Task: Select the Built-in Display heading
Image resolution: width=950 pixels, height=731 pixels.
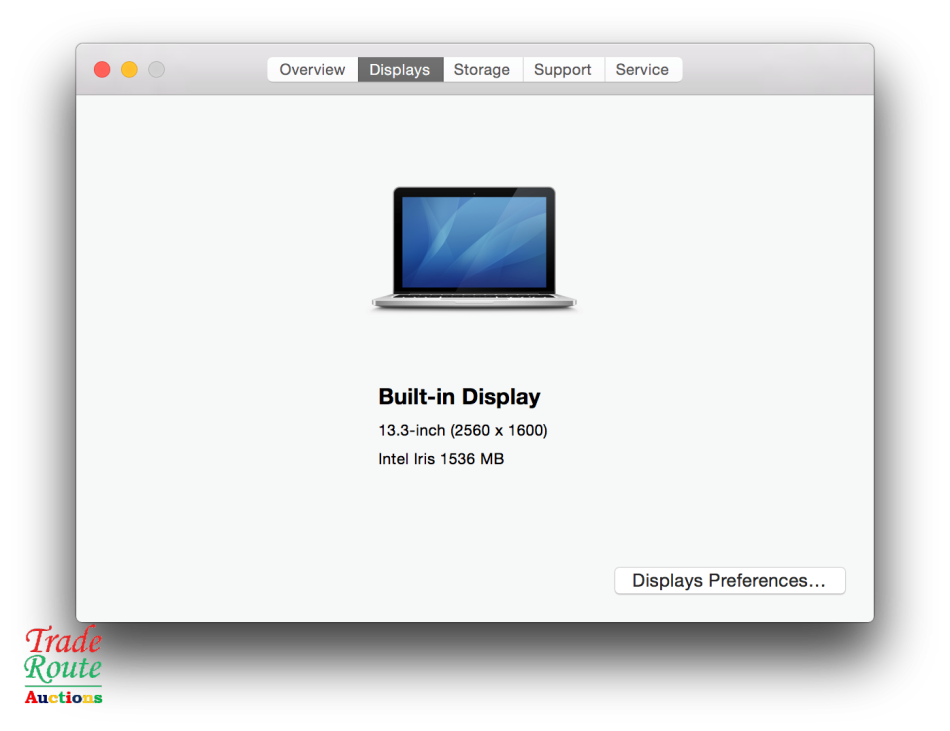Action: pyautogui.click(x=459, y=397)
